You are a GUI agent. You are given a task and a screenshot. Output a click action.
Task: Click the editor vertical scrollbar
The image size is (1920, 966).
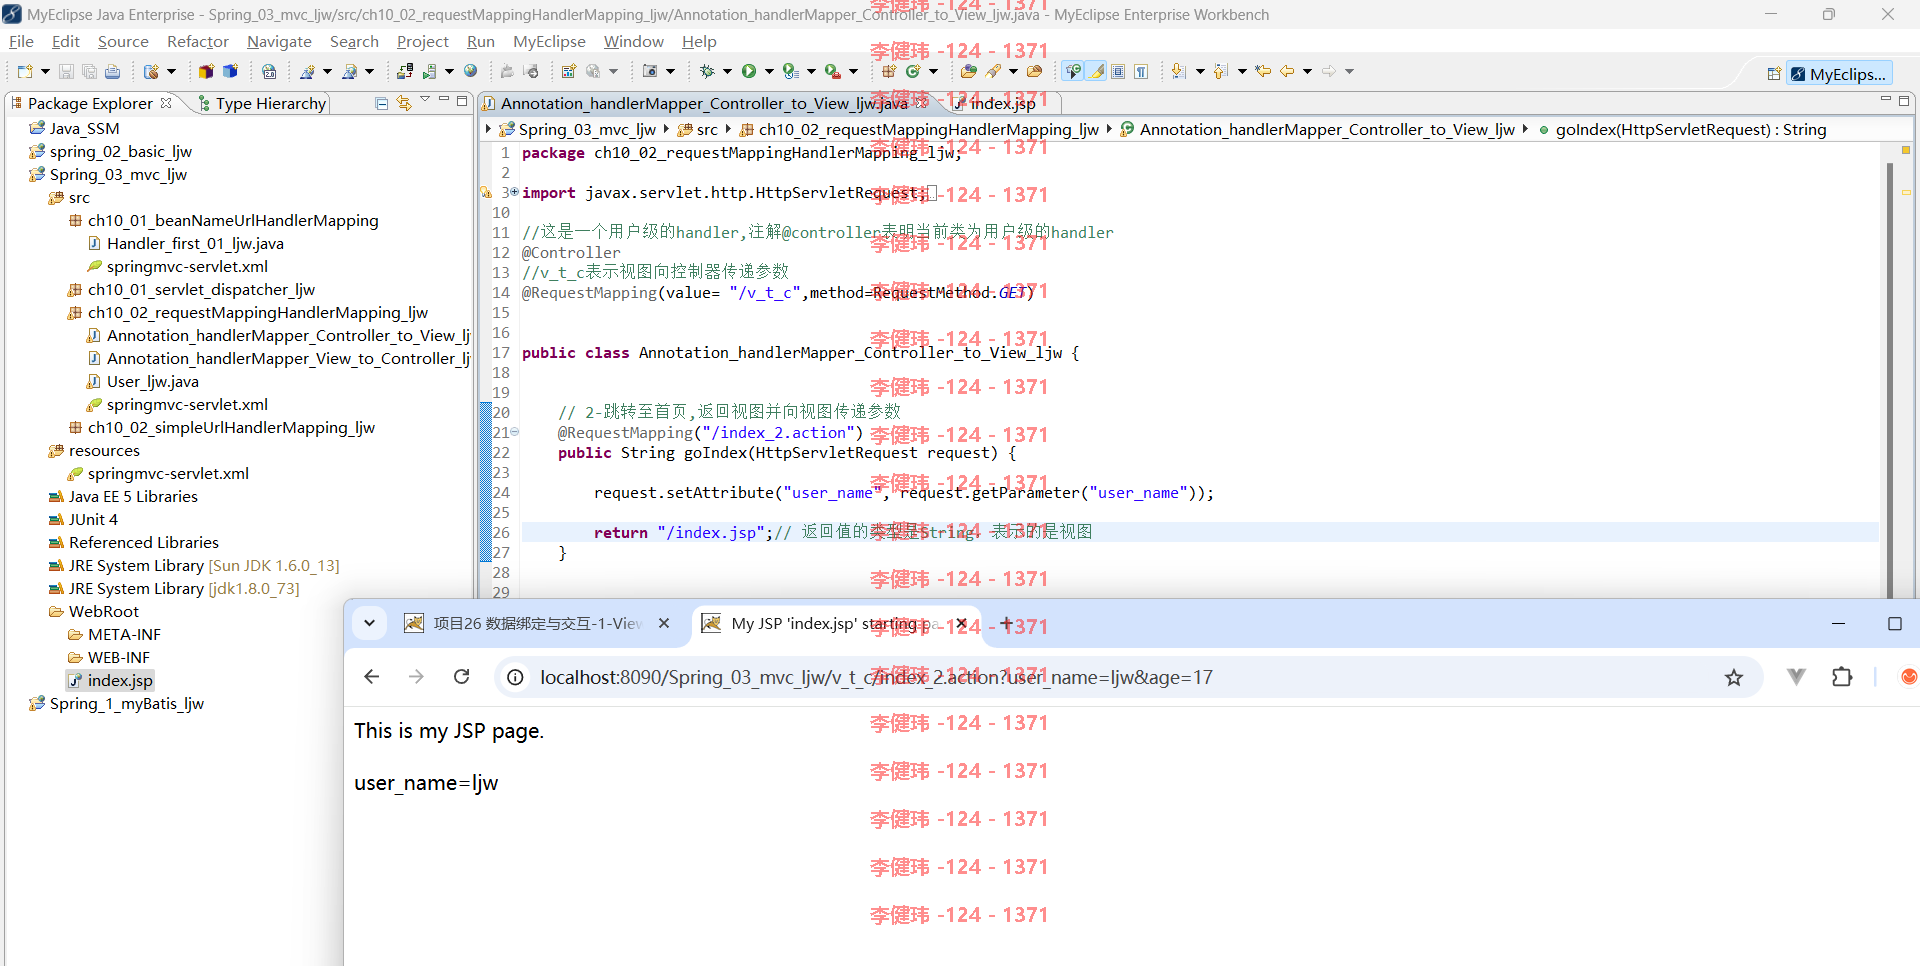coord(1890,380)
